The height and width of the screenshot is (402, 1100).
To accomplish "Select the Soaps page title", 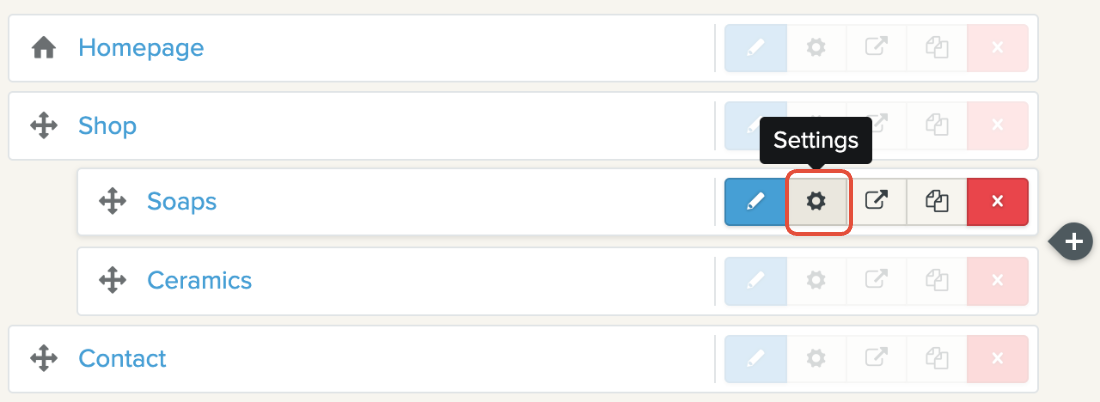I will 182,202.
